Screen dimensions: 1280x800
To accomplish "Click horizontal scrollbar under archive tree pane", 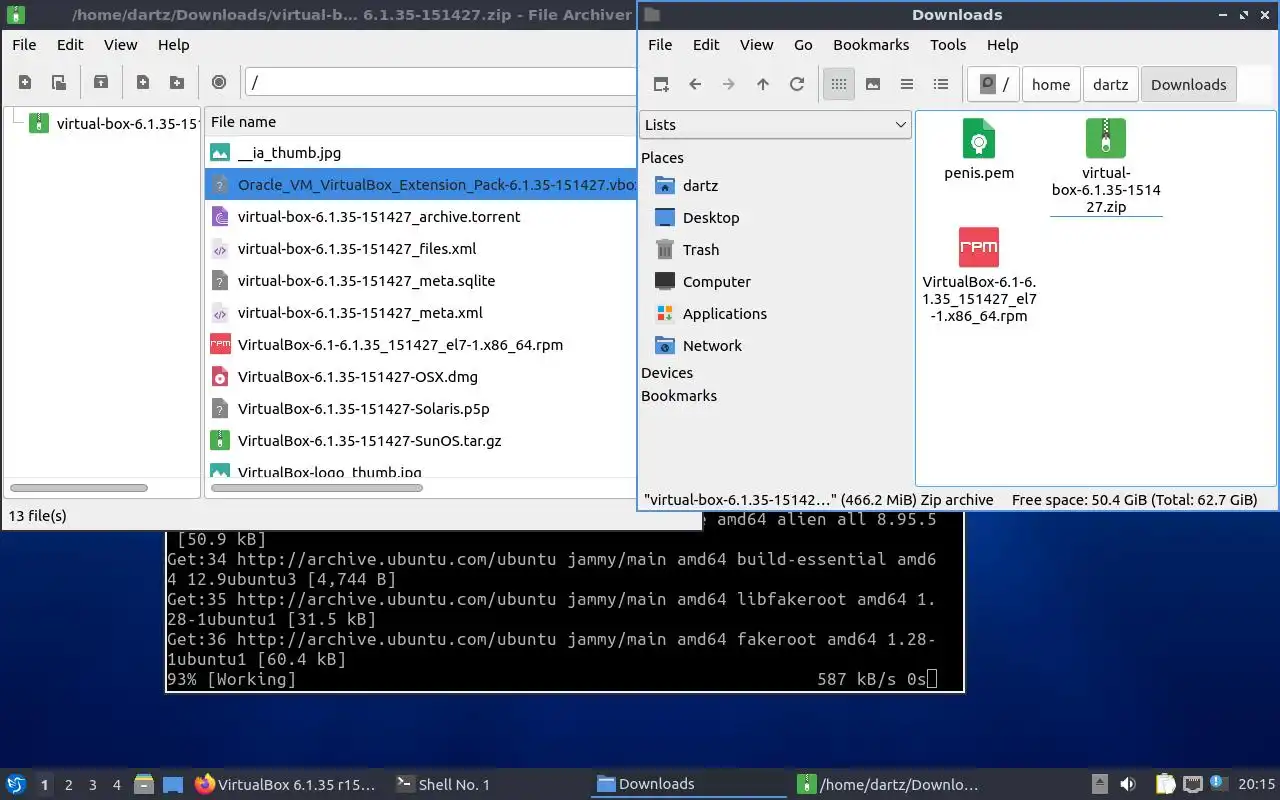I will tap(79, 488).
